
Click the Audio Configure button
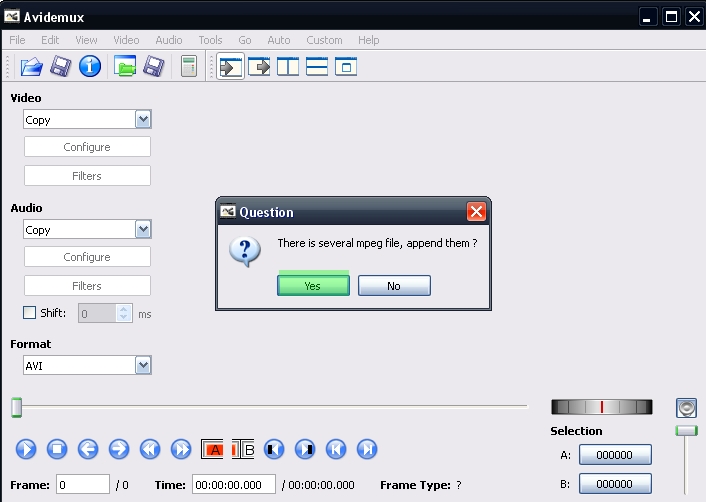click(x=87, y=257)
